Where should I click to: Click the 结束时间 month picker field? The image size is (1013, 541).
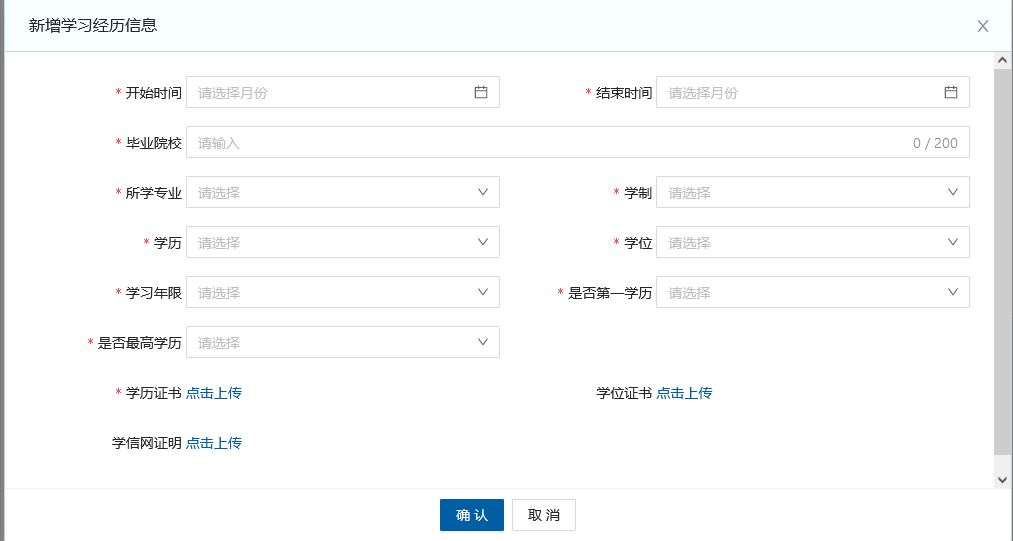coord(800,92)
